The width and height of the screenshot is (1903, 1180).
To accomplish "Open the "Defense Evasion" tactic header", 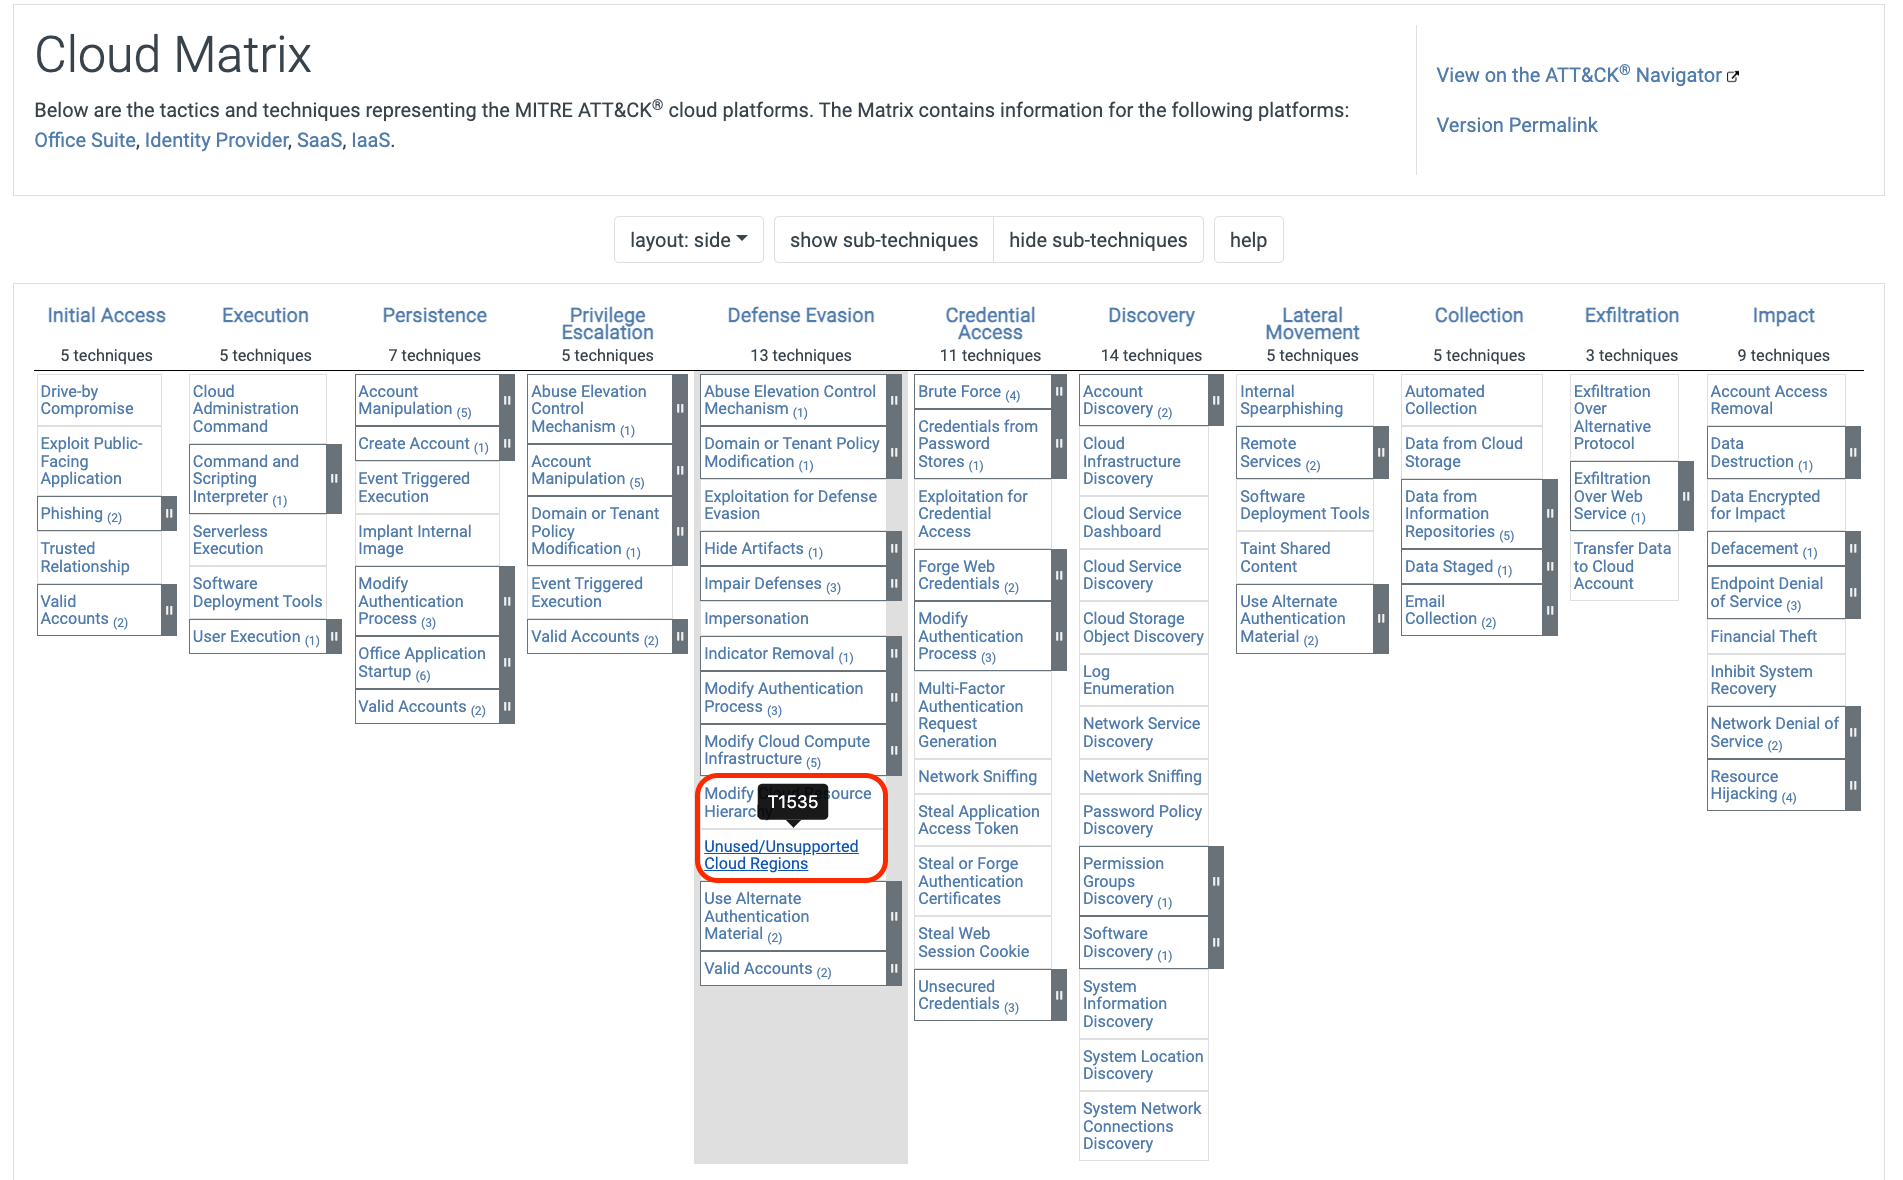I will point(799,315).
